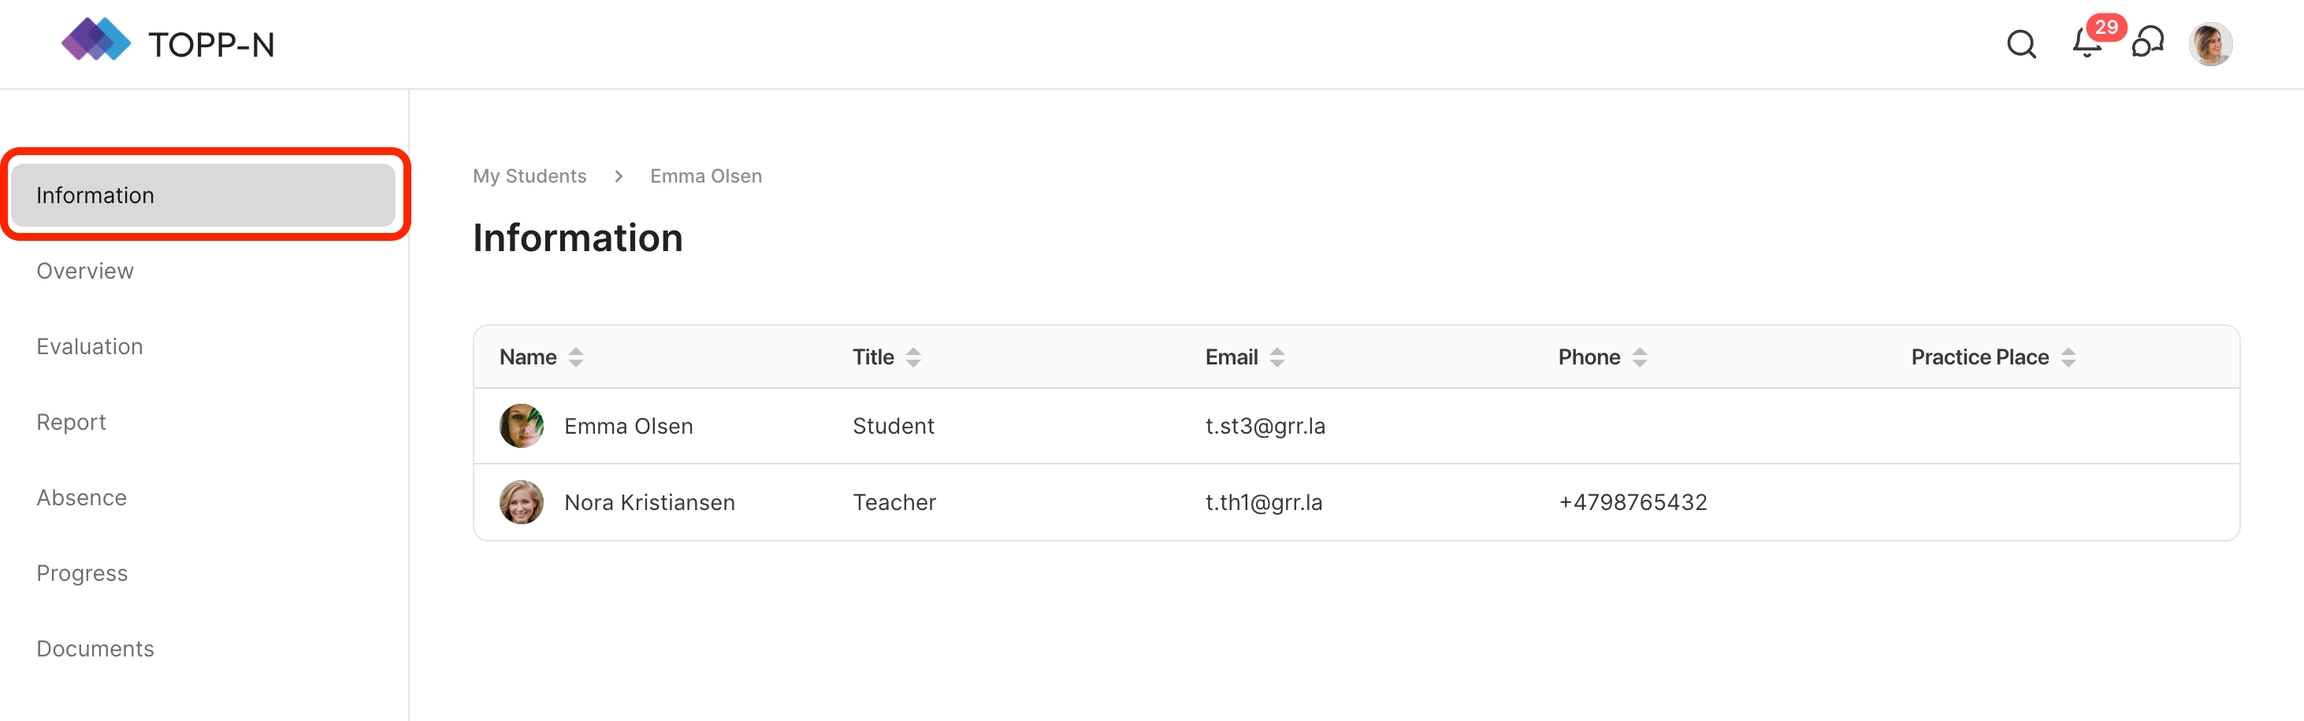Navigate to Absence in the sidebar
The width and height of the screenshot is (2304, 721).
(x=82, y=498)
